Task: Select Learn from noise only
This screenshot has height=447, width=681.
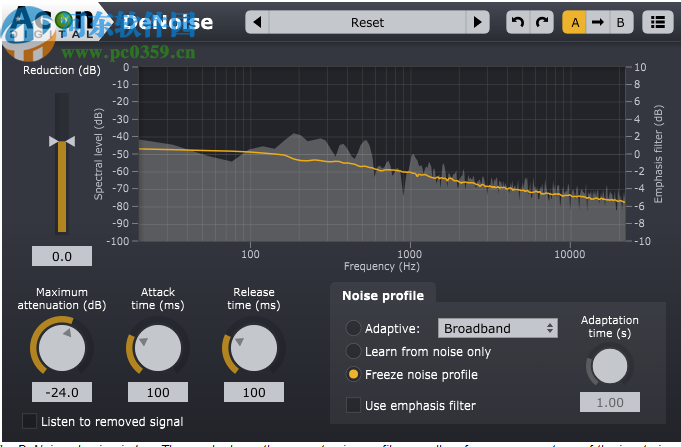Action: pos(353,351)
